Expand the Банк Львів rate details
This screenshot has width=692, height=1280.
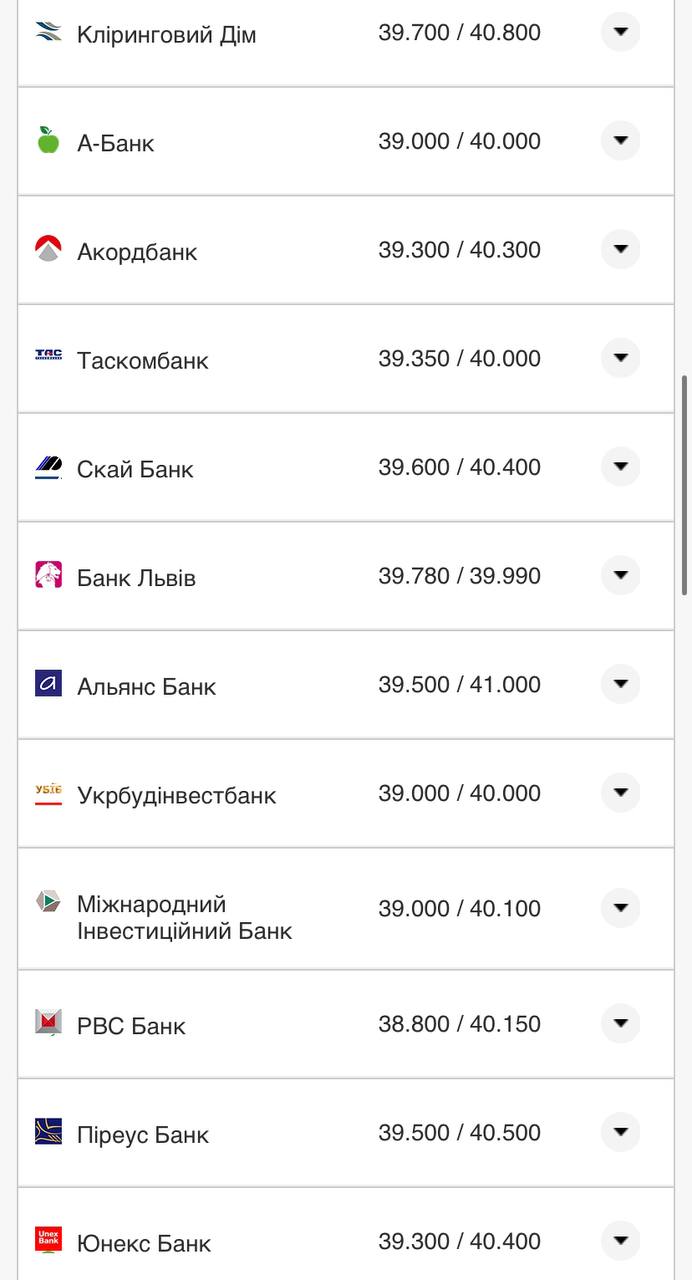pos(620,575)
